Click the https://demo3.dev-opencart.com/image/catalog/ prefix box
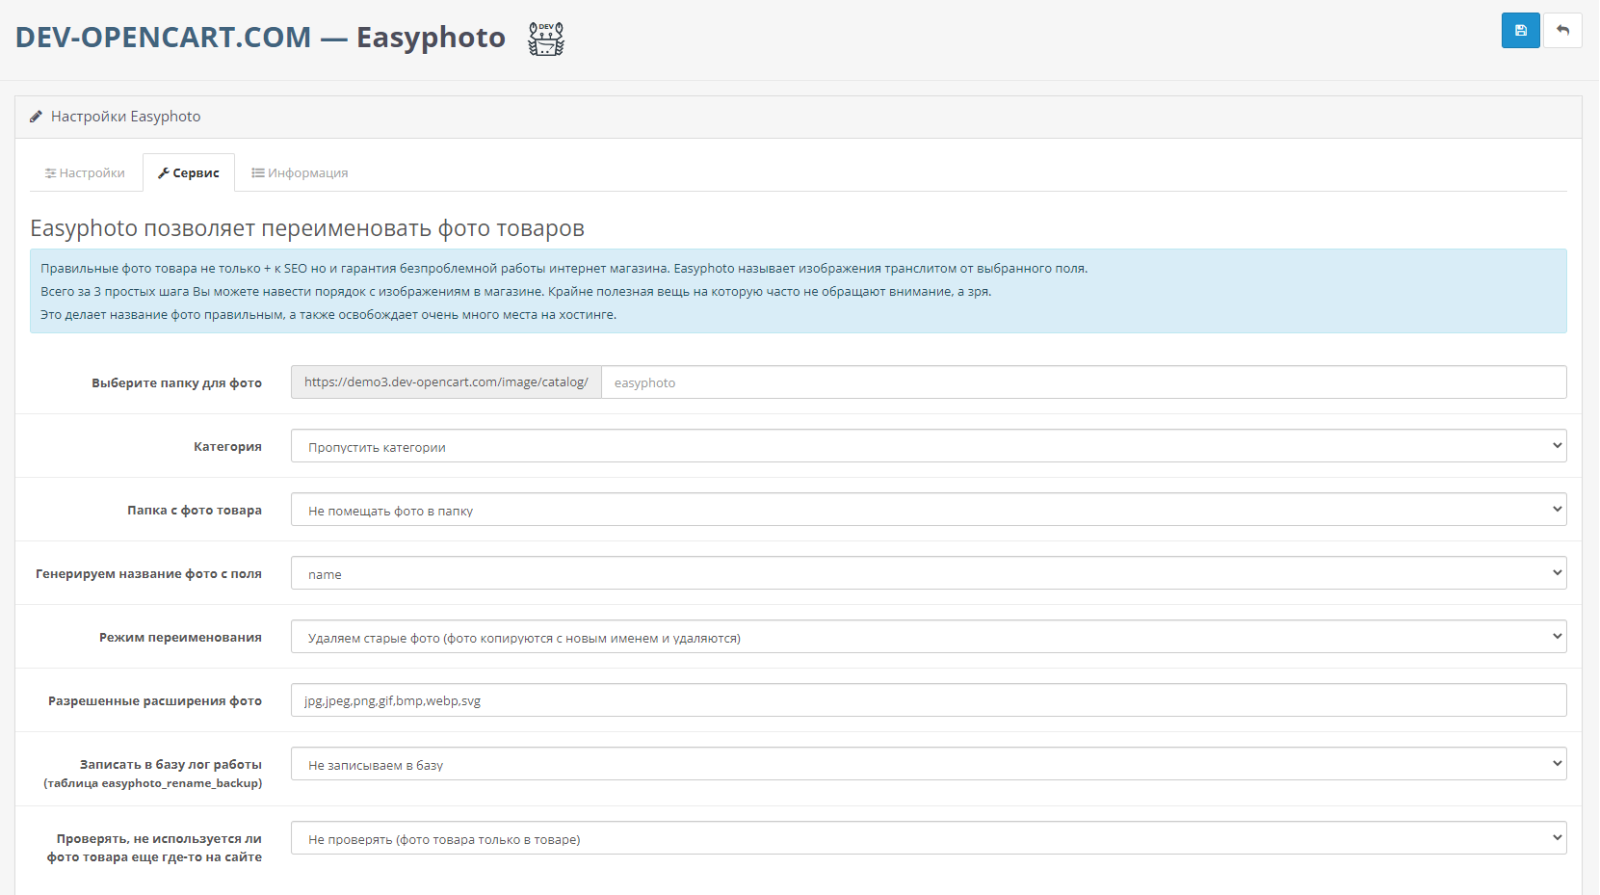Image resolution: width=1600 pixels, height=895 pixels. click(x=446, y=382)
